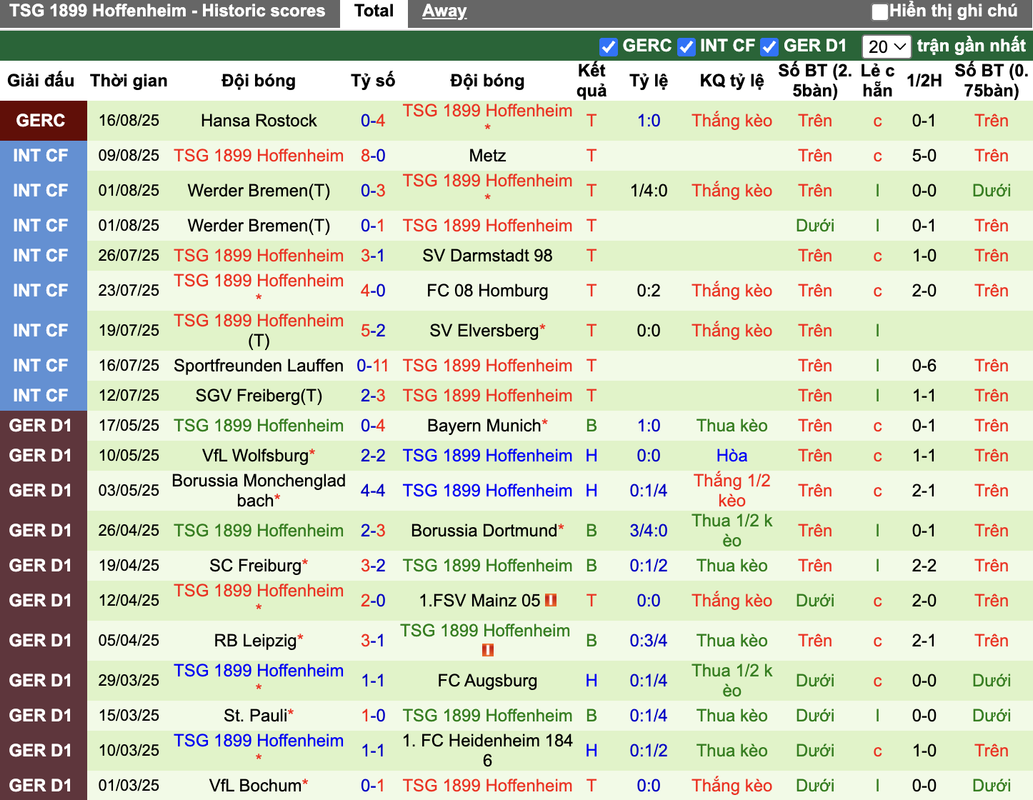Uncheck the GERC league filter
This screenshot has height=800, width=1033.
pyautogui.click(x=608, y=47)
